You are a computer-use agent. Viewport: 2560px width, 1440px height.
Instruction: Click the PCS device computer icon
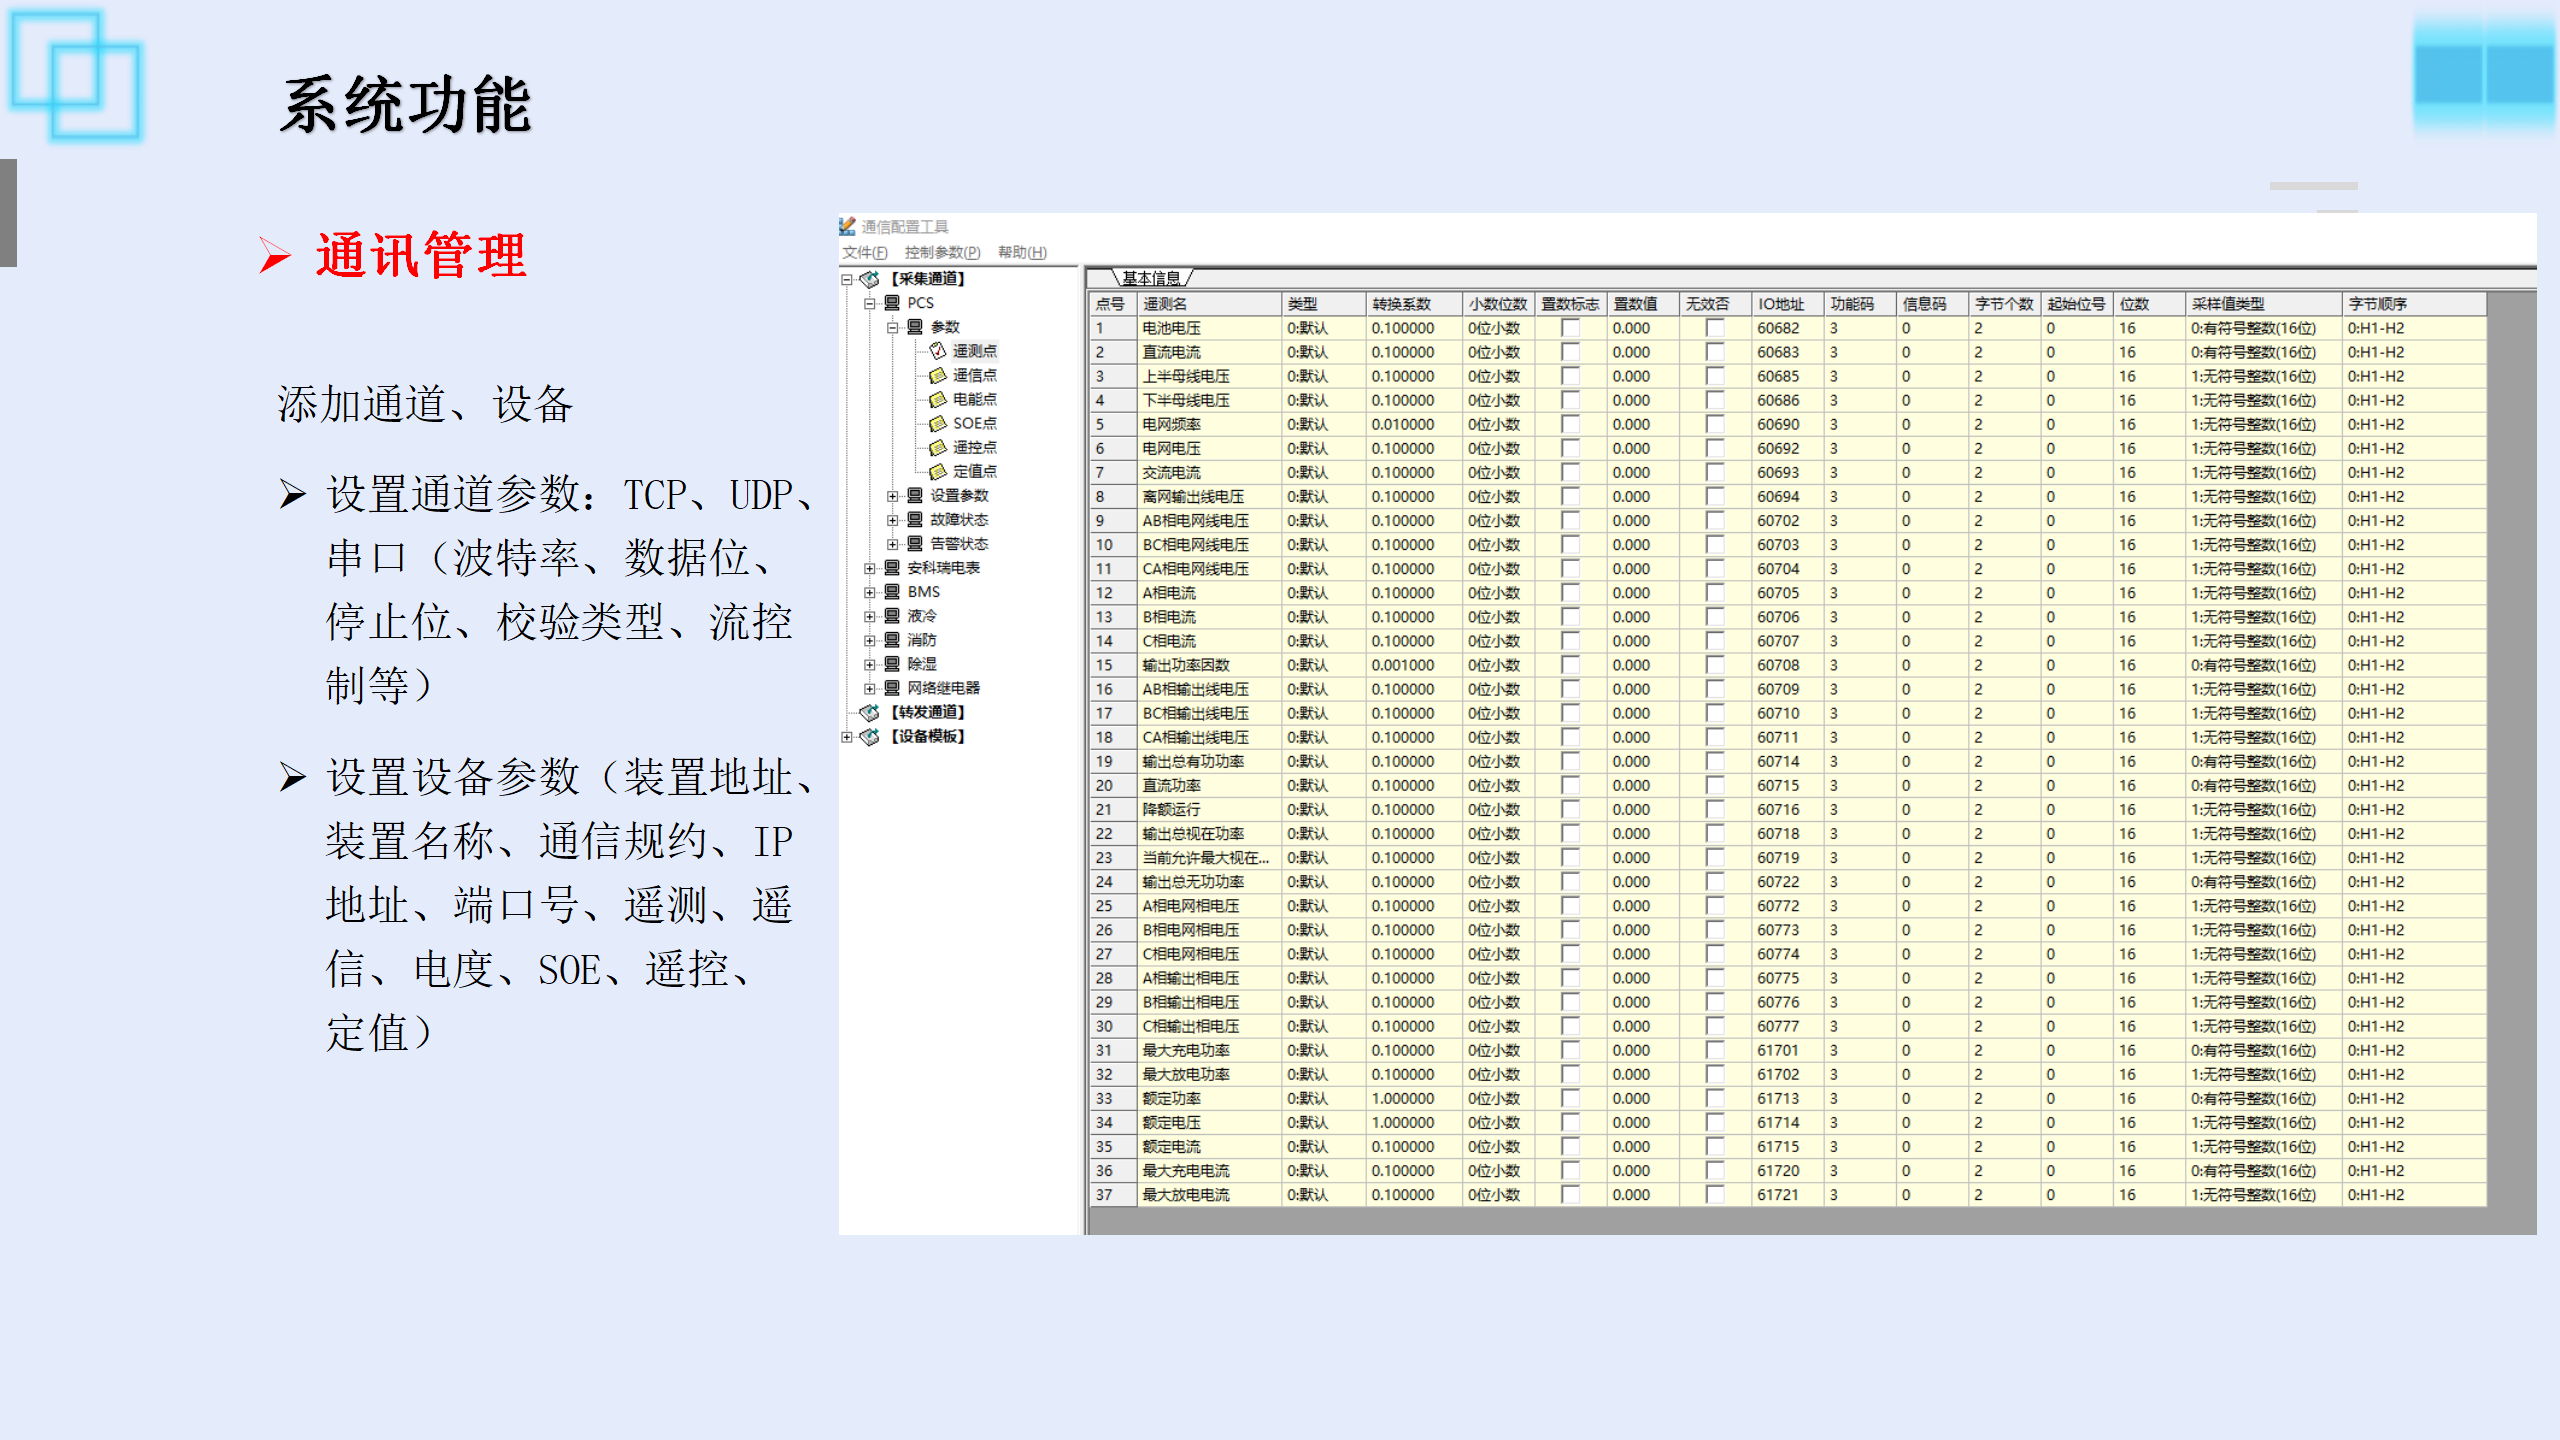892,303
